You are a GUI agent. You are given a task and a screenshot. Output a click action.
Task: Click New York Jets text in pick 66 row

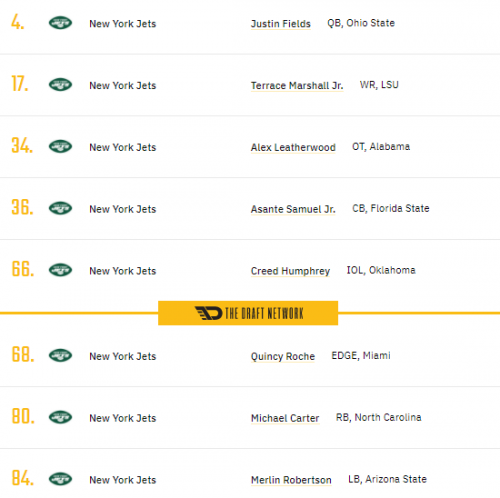coord(123,271)
